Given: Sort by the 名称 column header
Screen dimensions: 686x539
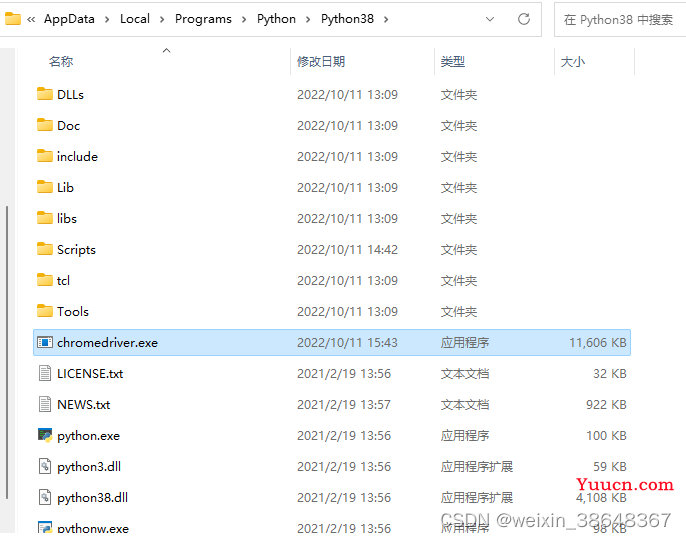Looking at the screenshot, I should point(61,62).
